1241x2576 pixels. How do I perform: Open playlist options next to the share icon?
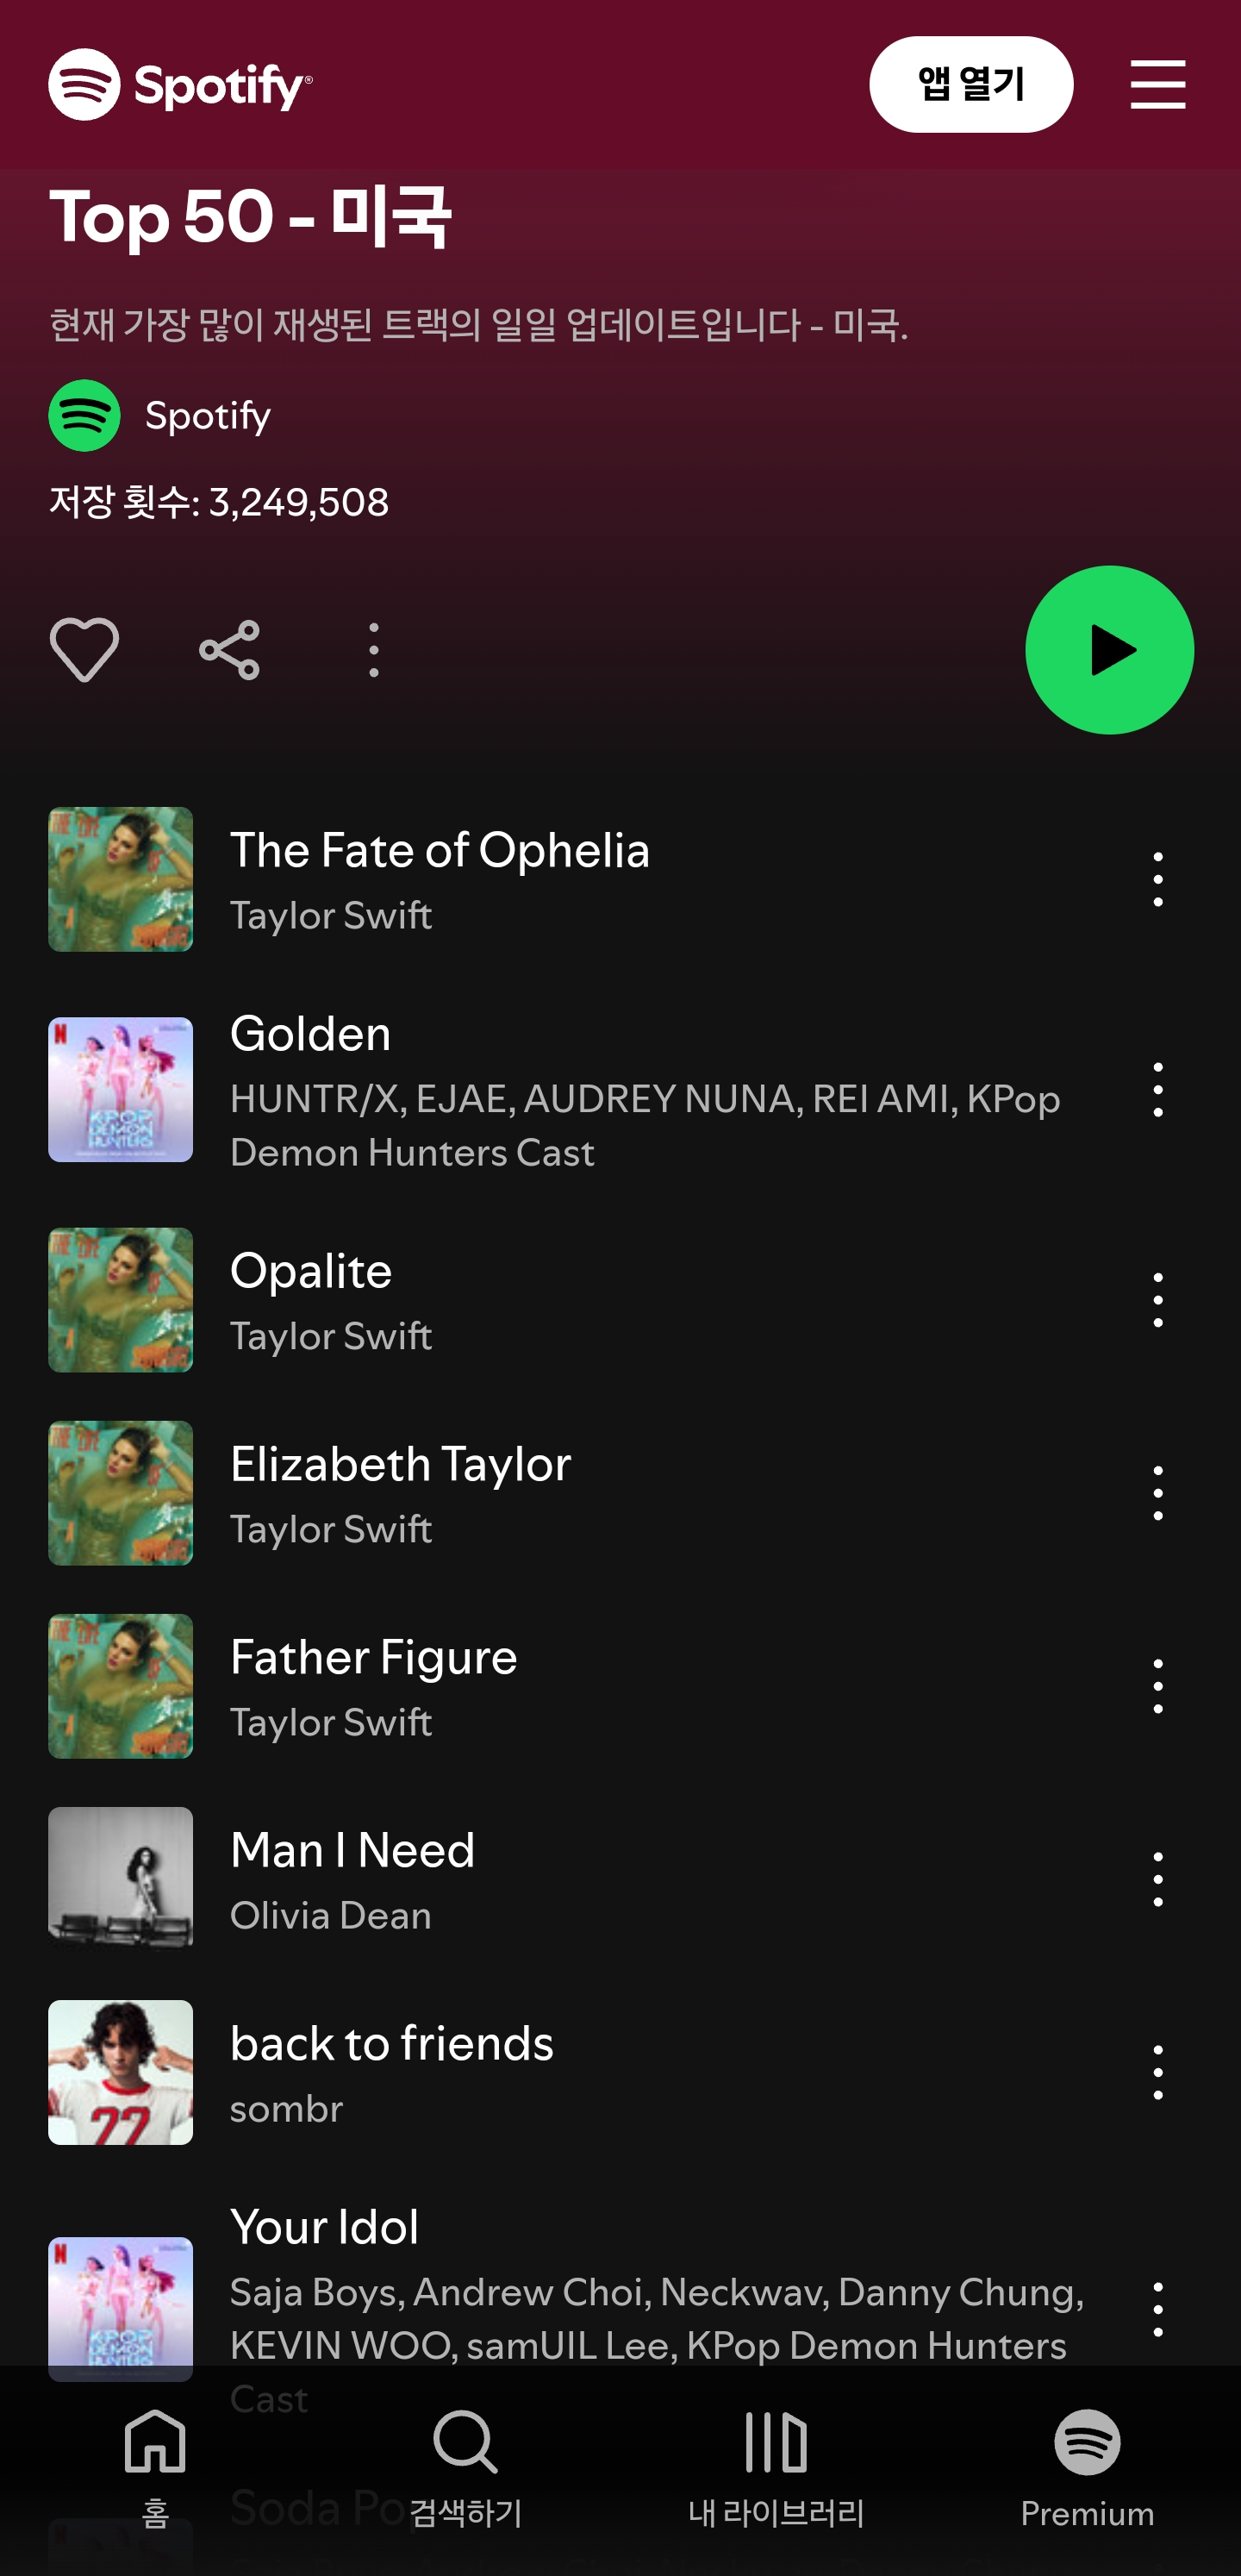pos(374,650)
